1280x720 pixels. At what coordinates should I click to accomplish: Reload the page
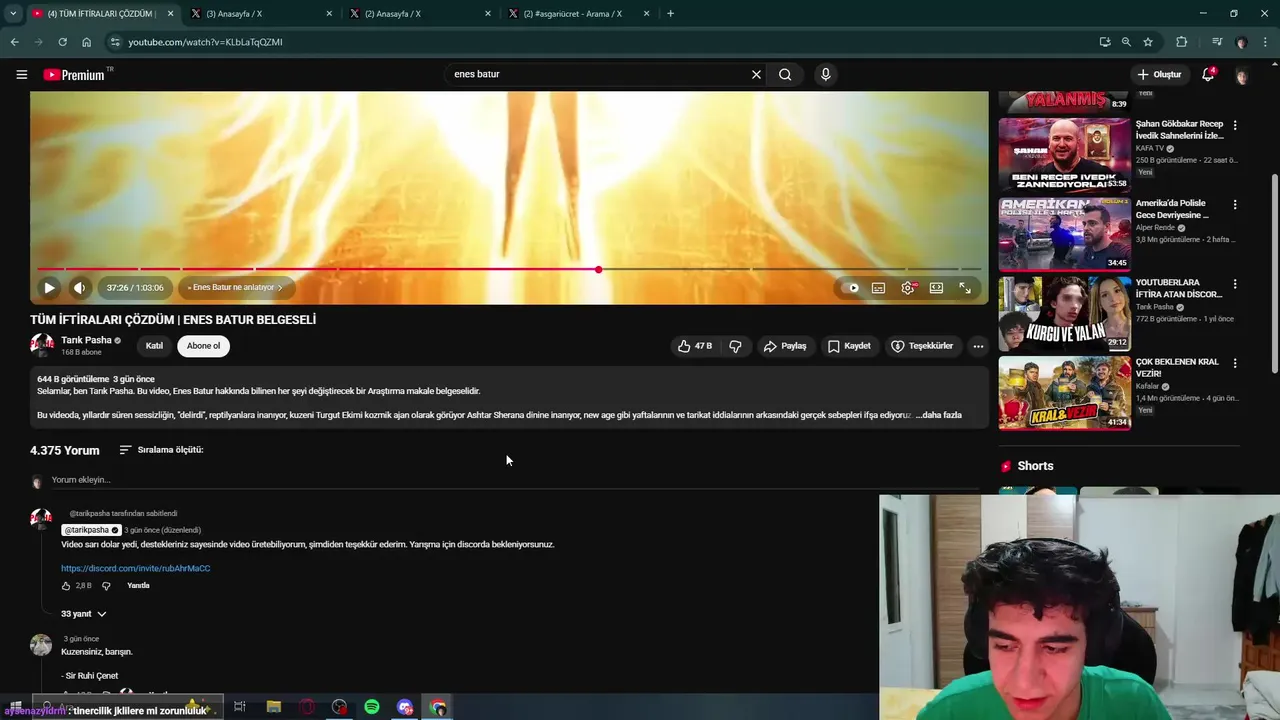coord(62,42)
